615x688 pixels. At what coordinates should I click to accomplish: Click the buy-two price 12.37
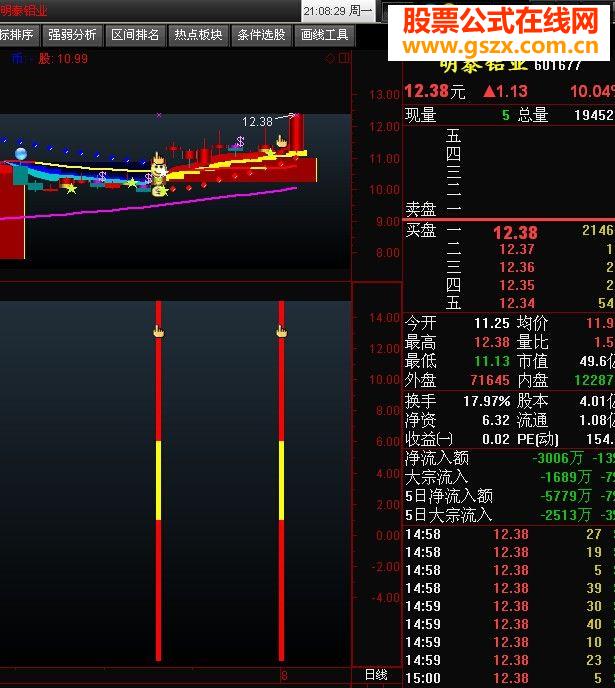[x=517, y=249]
